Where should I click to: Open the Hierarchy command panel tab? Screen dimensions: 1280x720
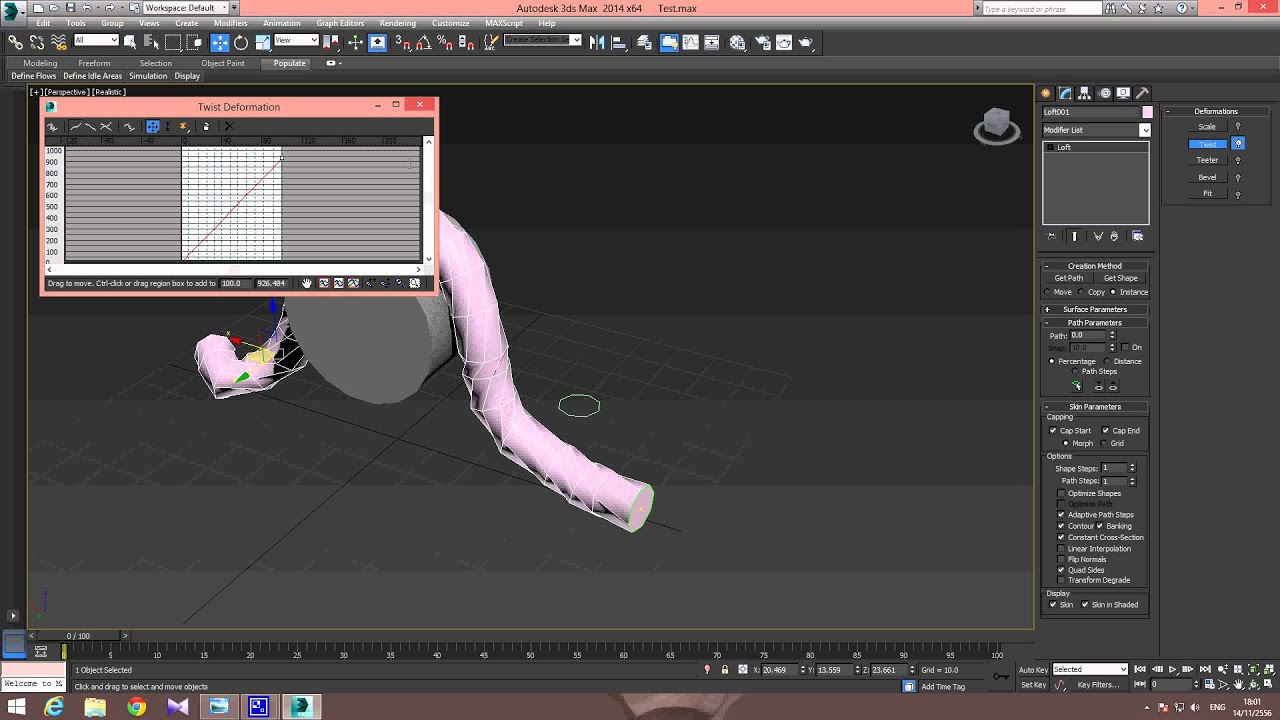click(1085, 93)
